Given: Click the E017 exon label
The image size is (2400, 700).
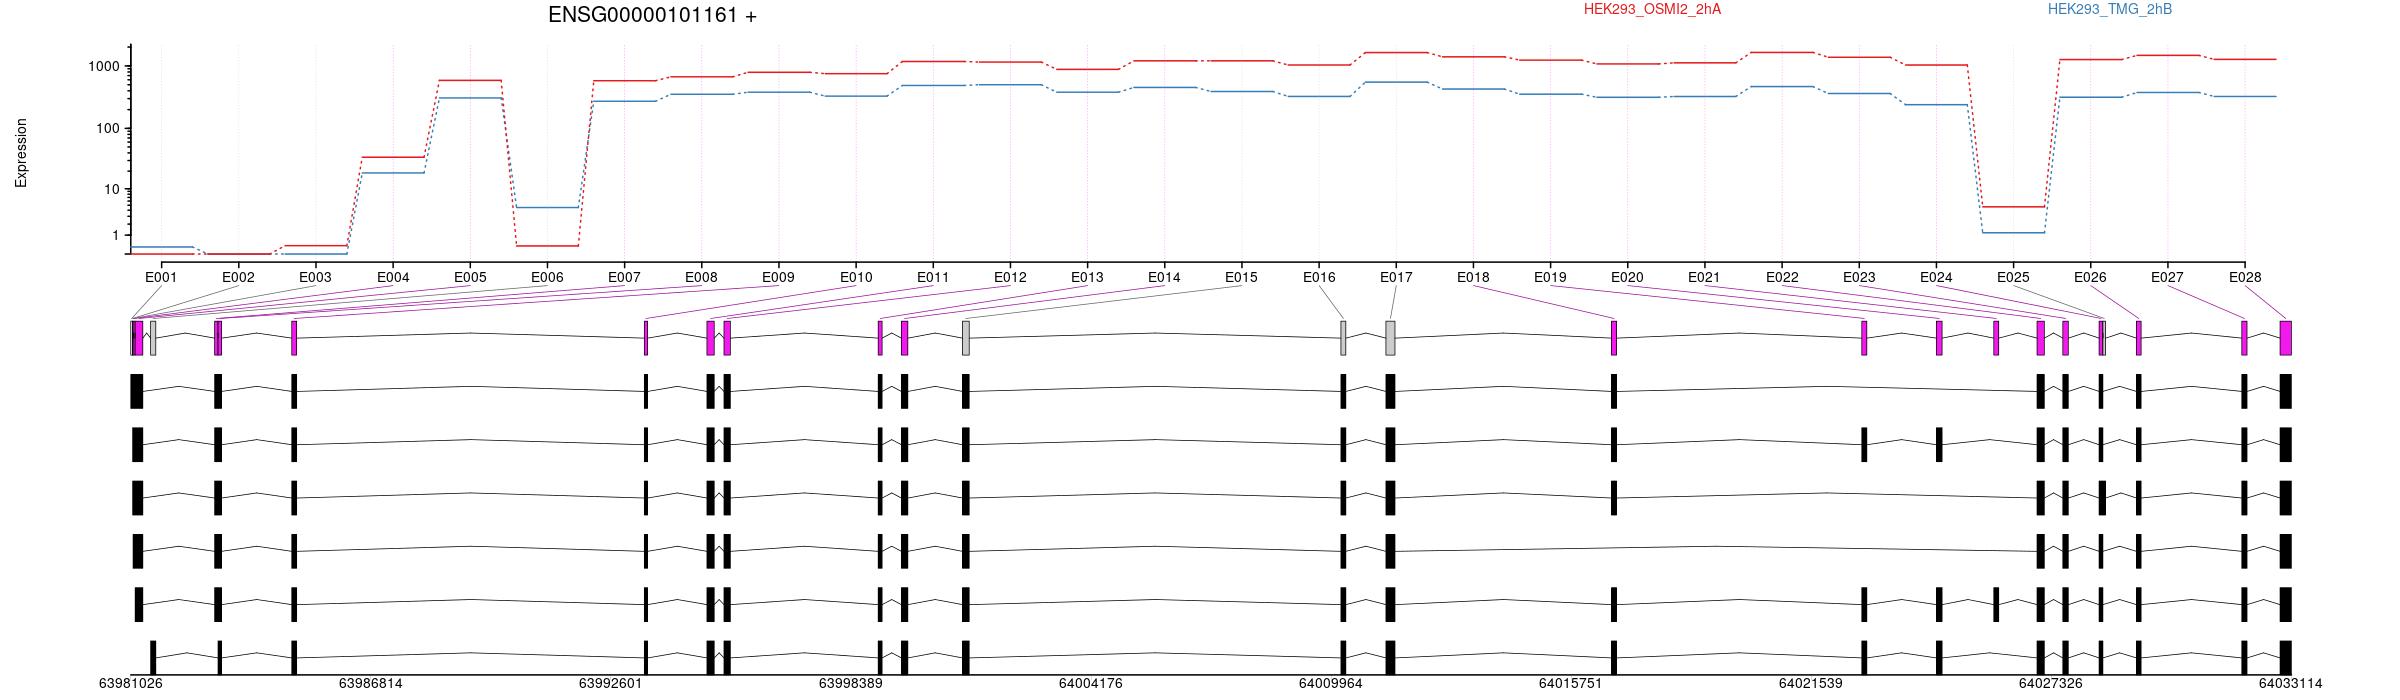Looking at the screenshot, I should click(x=1396, y=277).
